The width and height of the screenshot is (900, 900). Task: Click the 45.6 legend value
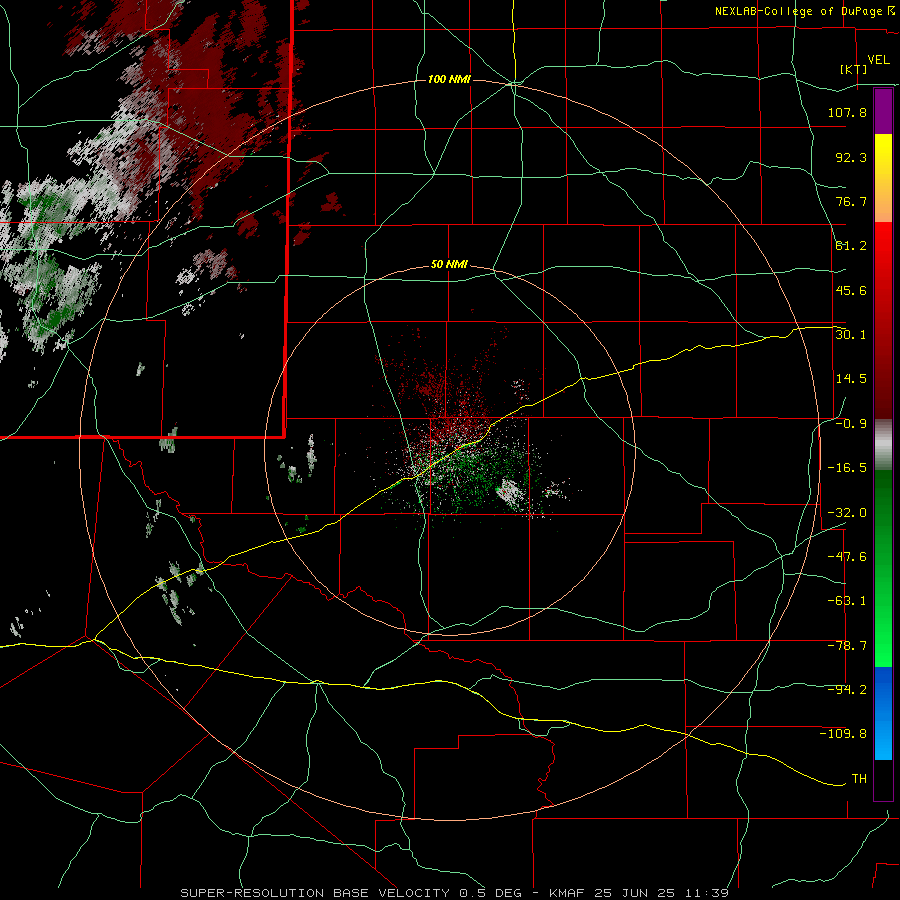pos(851,290)
